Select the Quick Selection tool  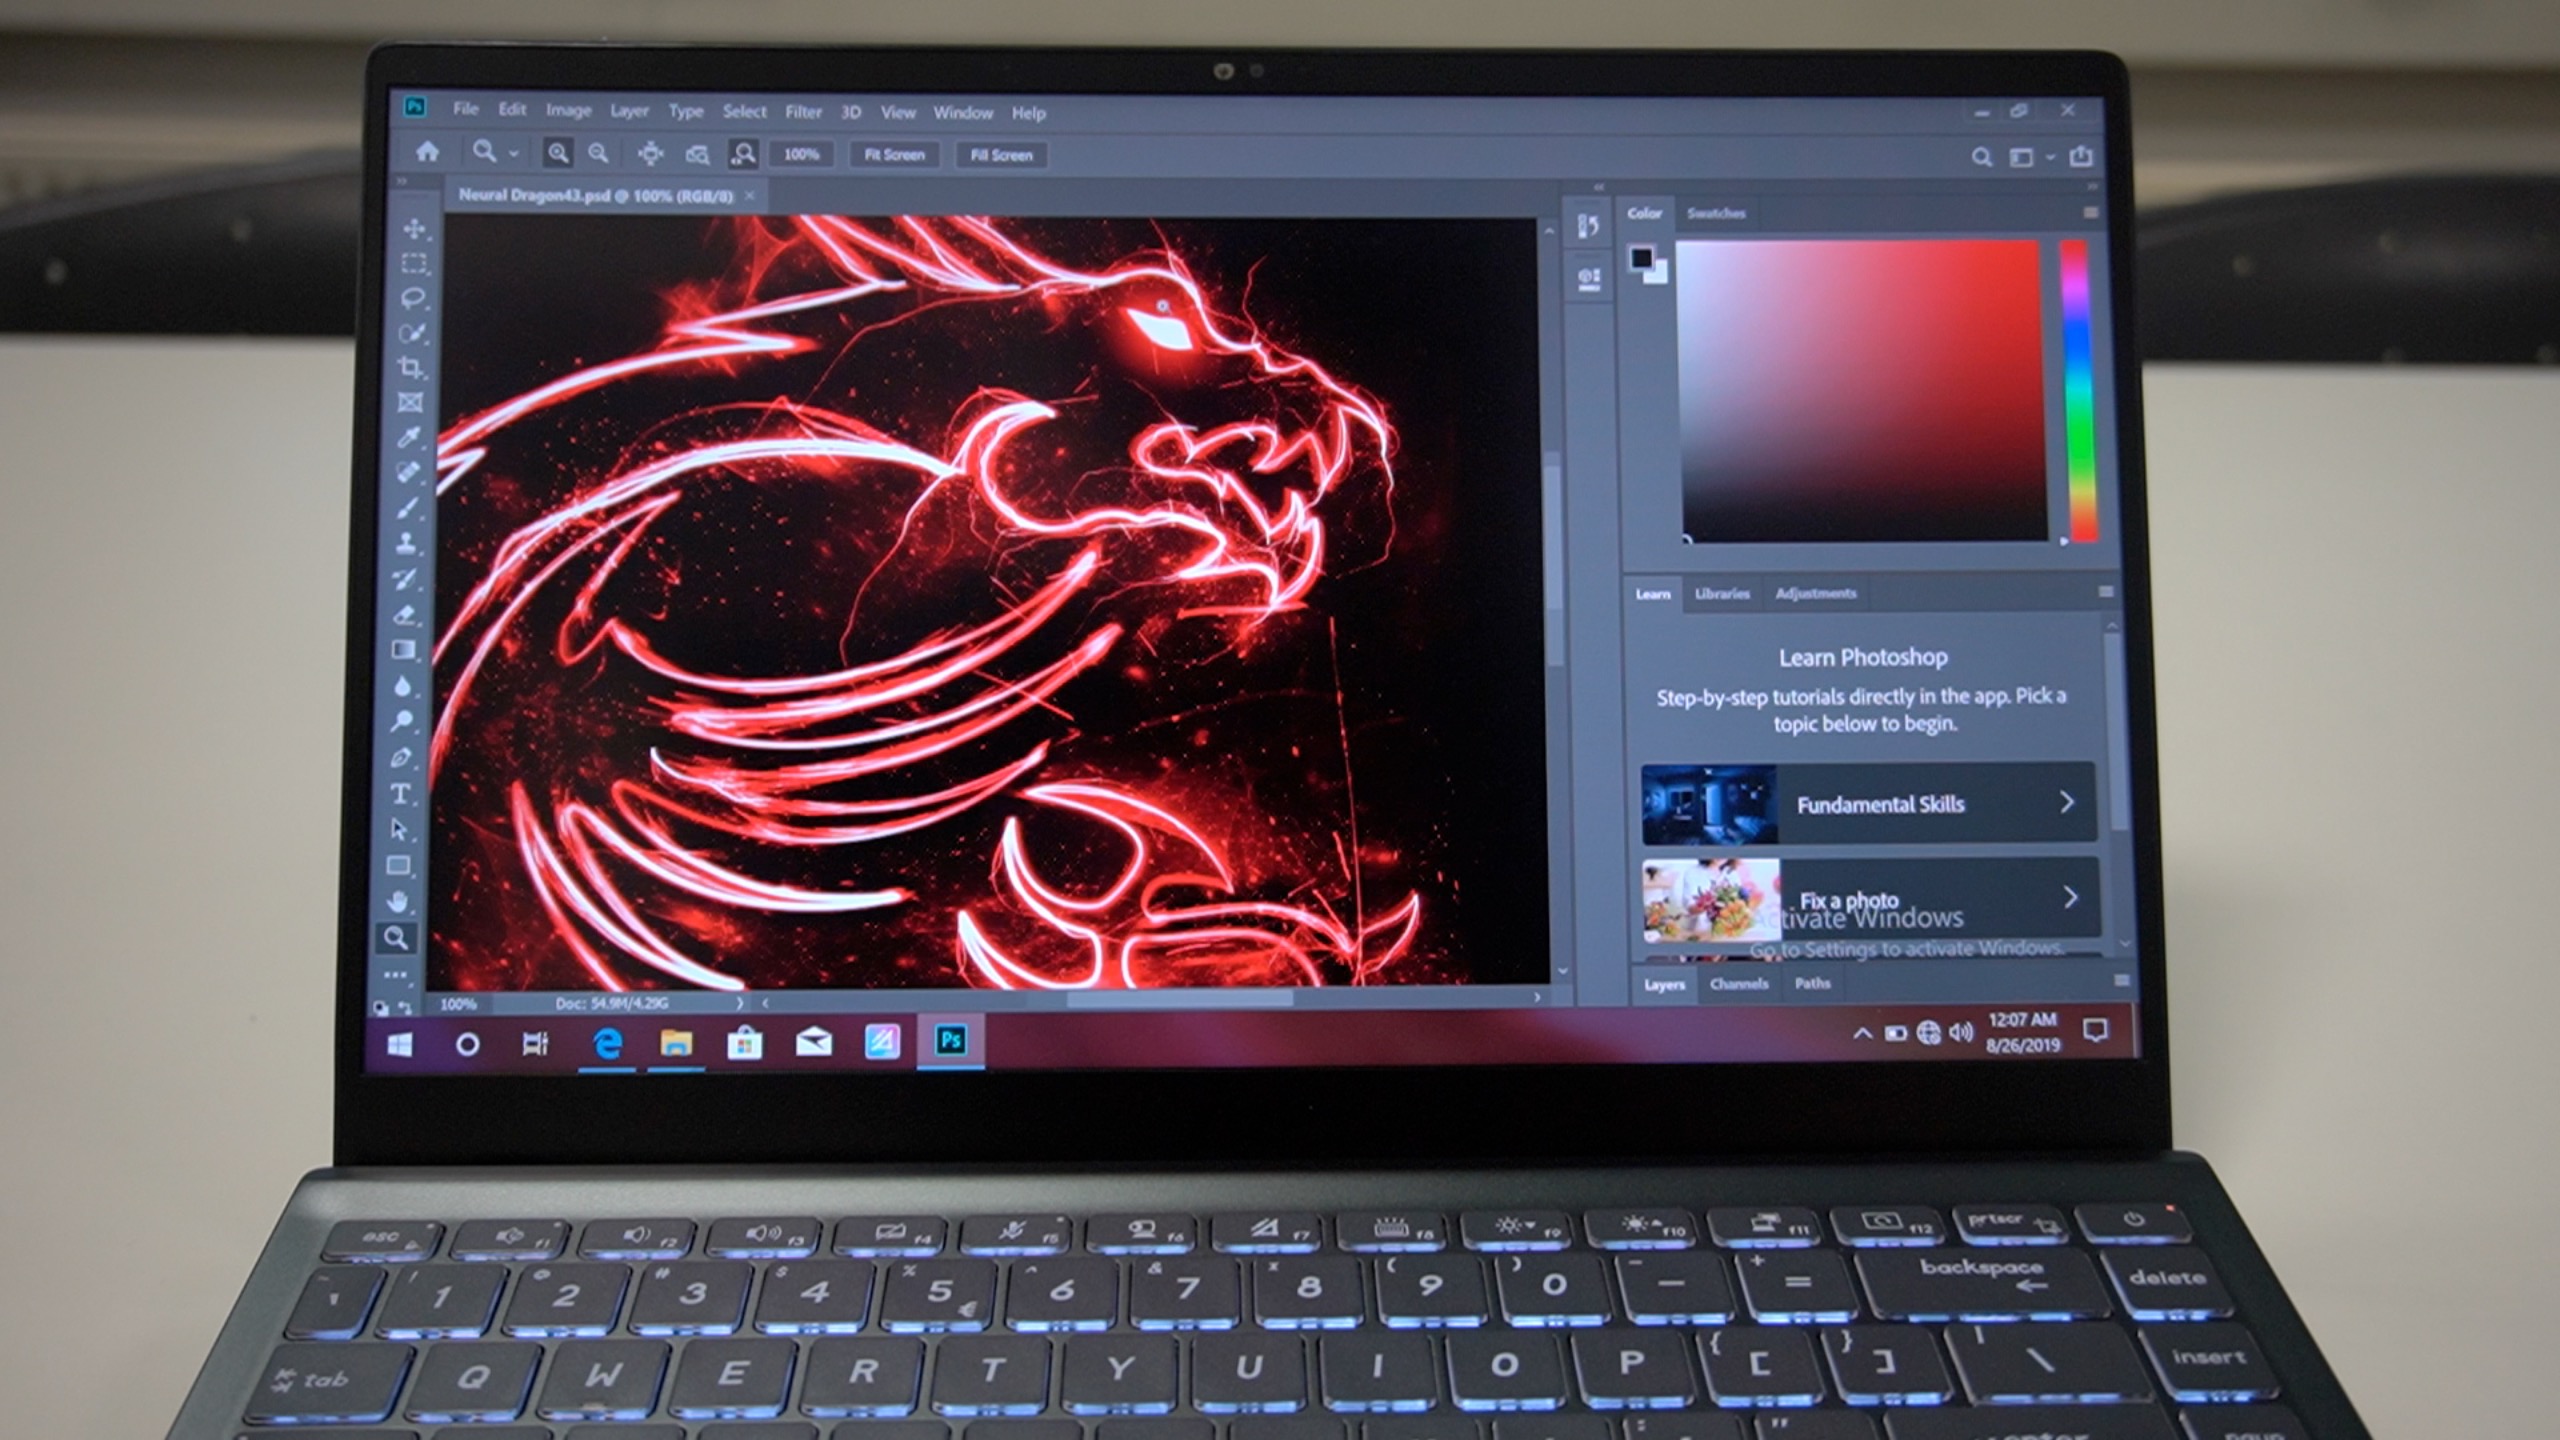tap(412, 333)
